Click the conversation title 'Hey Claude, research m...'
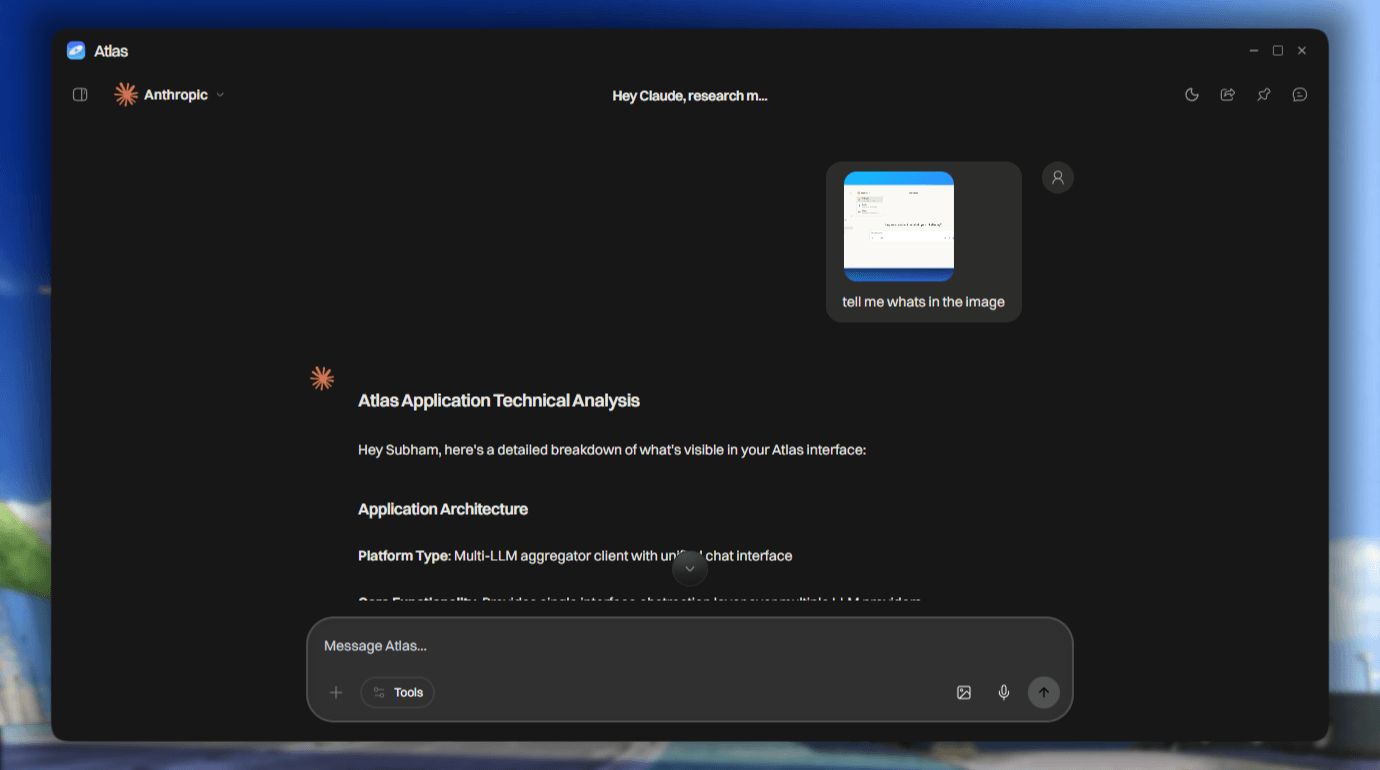This screenshot has width=1380, height=770. tap(690, 96)
